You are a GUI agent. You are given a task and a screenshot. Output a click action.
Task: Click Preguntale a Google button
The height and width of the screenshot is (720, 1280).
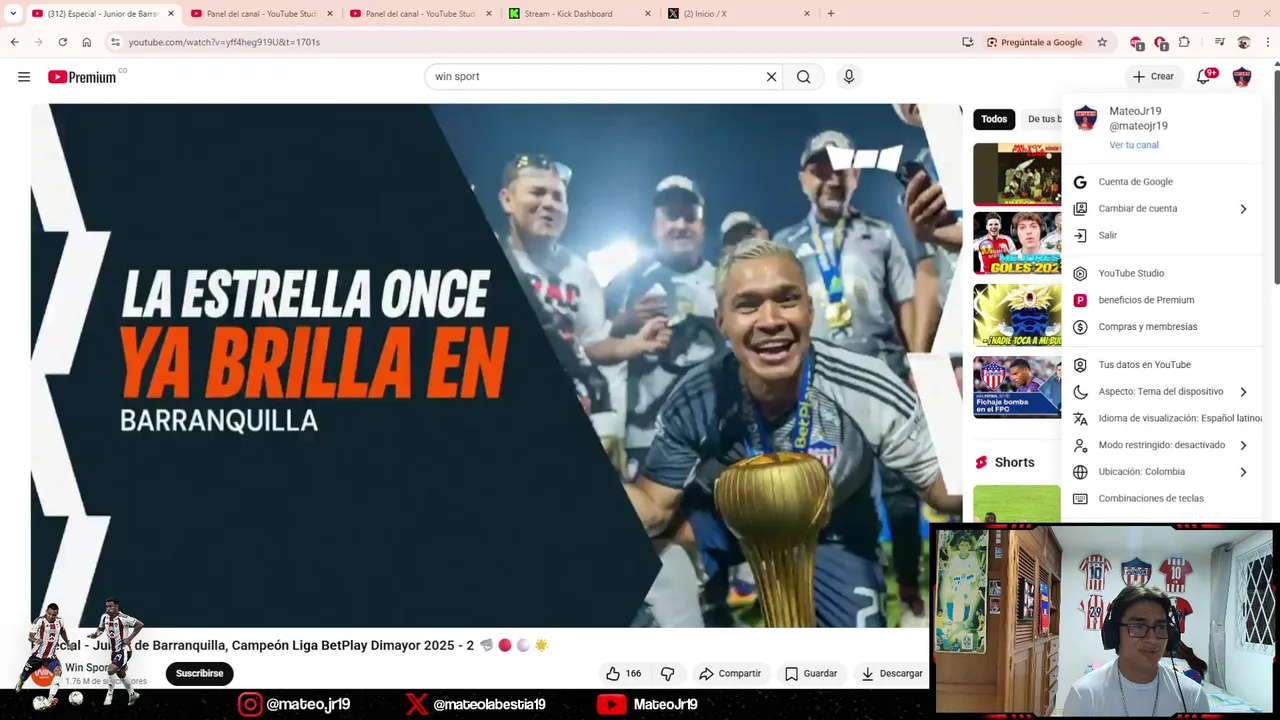(x=1034, y=42)
